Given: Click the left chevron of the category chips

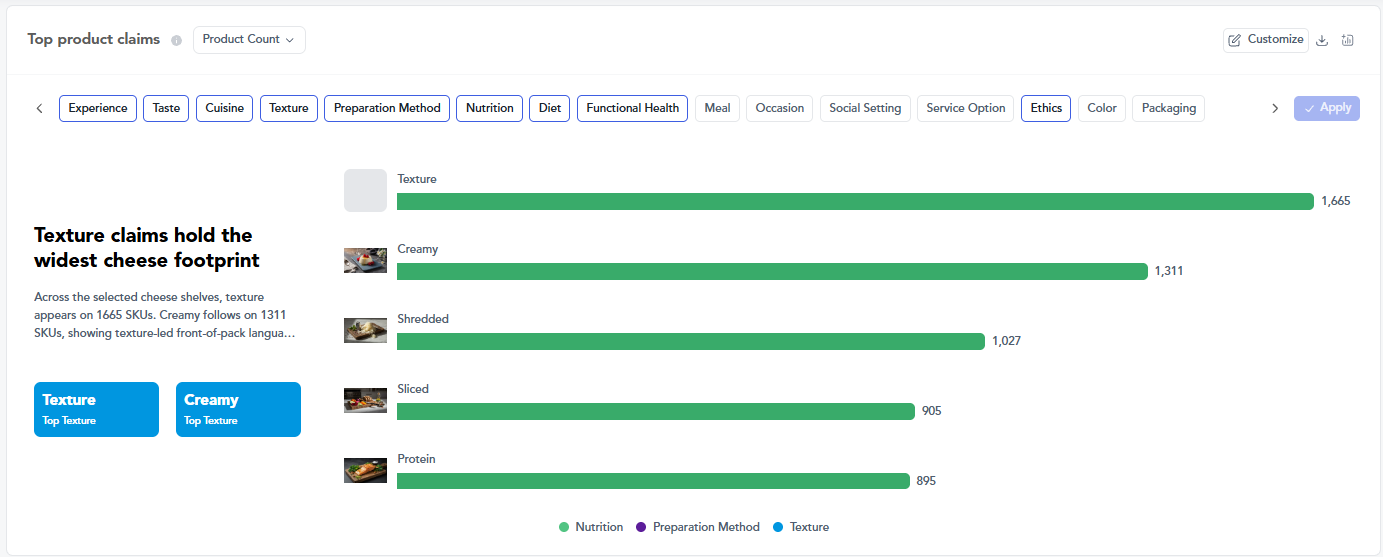Looking at the screenshot, I should click(39, 108).
